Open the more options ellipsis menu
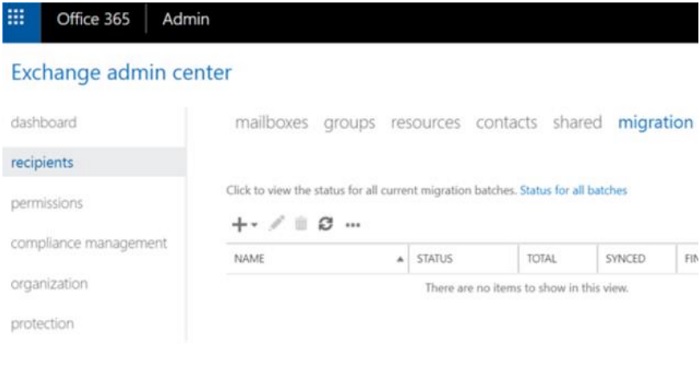The width and height of the screenshot is (700, 380). (x=353, y=225)
